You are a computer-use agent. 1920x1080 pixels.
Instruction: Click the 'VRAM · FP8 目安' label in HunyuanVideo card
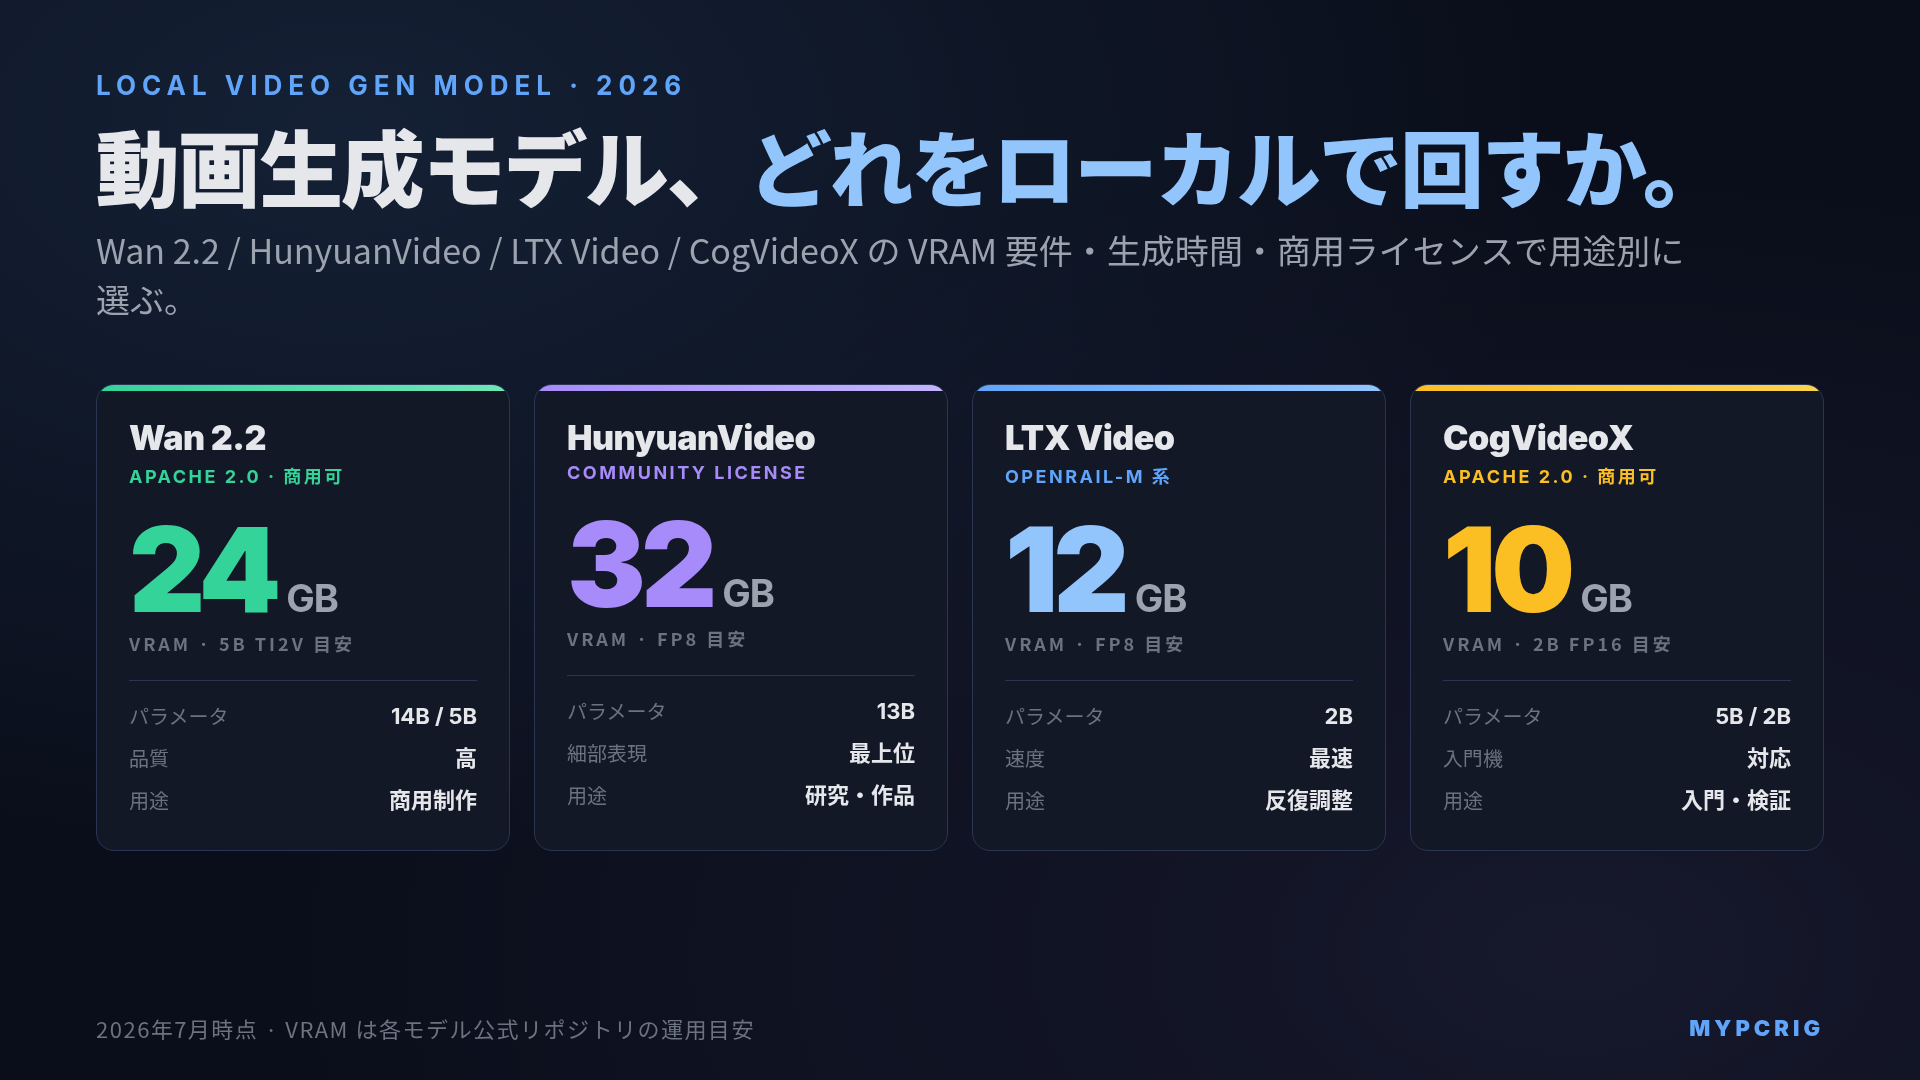pyautogui.click(x=656, y=640)
